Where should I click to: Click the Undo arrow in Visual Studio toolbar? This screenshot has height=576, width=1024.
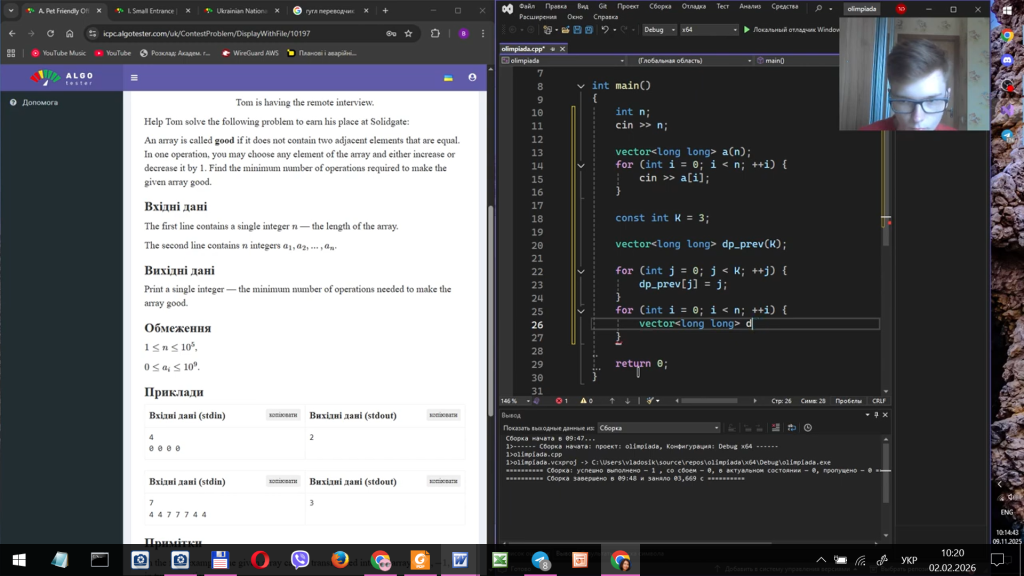click(x=605, y=30)
